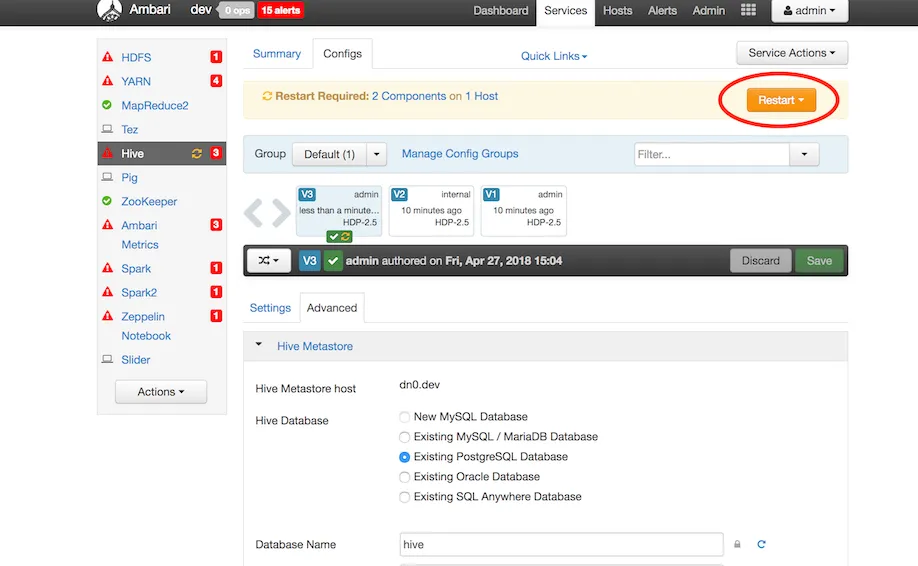Open Manage Config Groups link
Screen dimensions: 918x566
[x=460, y=153]
